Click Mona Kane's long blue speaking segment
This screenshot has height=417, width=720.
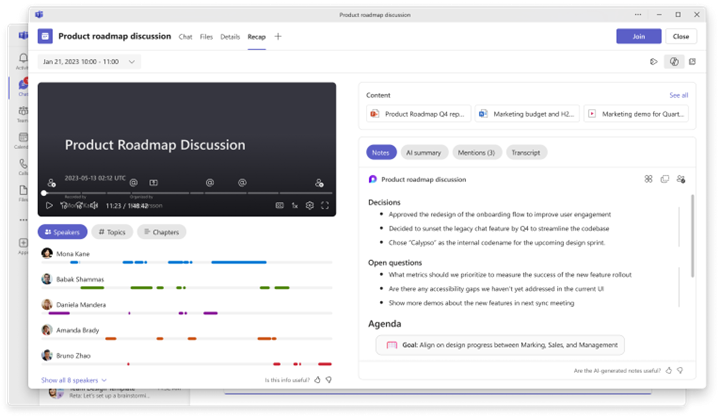point(239,262)
